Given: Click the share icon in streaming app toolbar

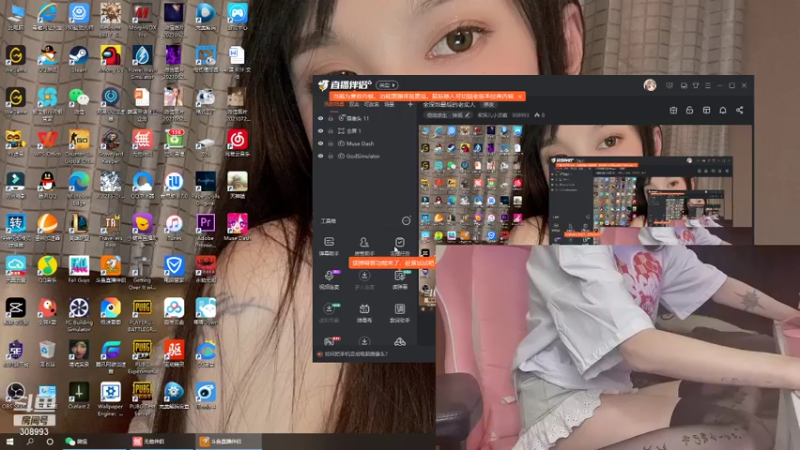Looking at the screenshot, I should (x=739, y=110).
